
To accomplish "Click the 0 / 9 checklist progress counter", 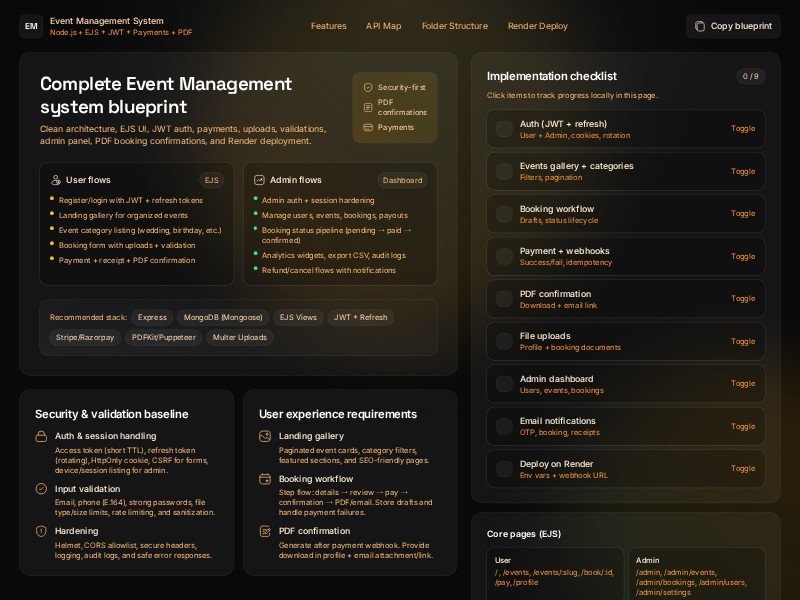I will click(750, 76).
